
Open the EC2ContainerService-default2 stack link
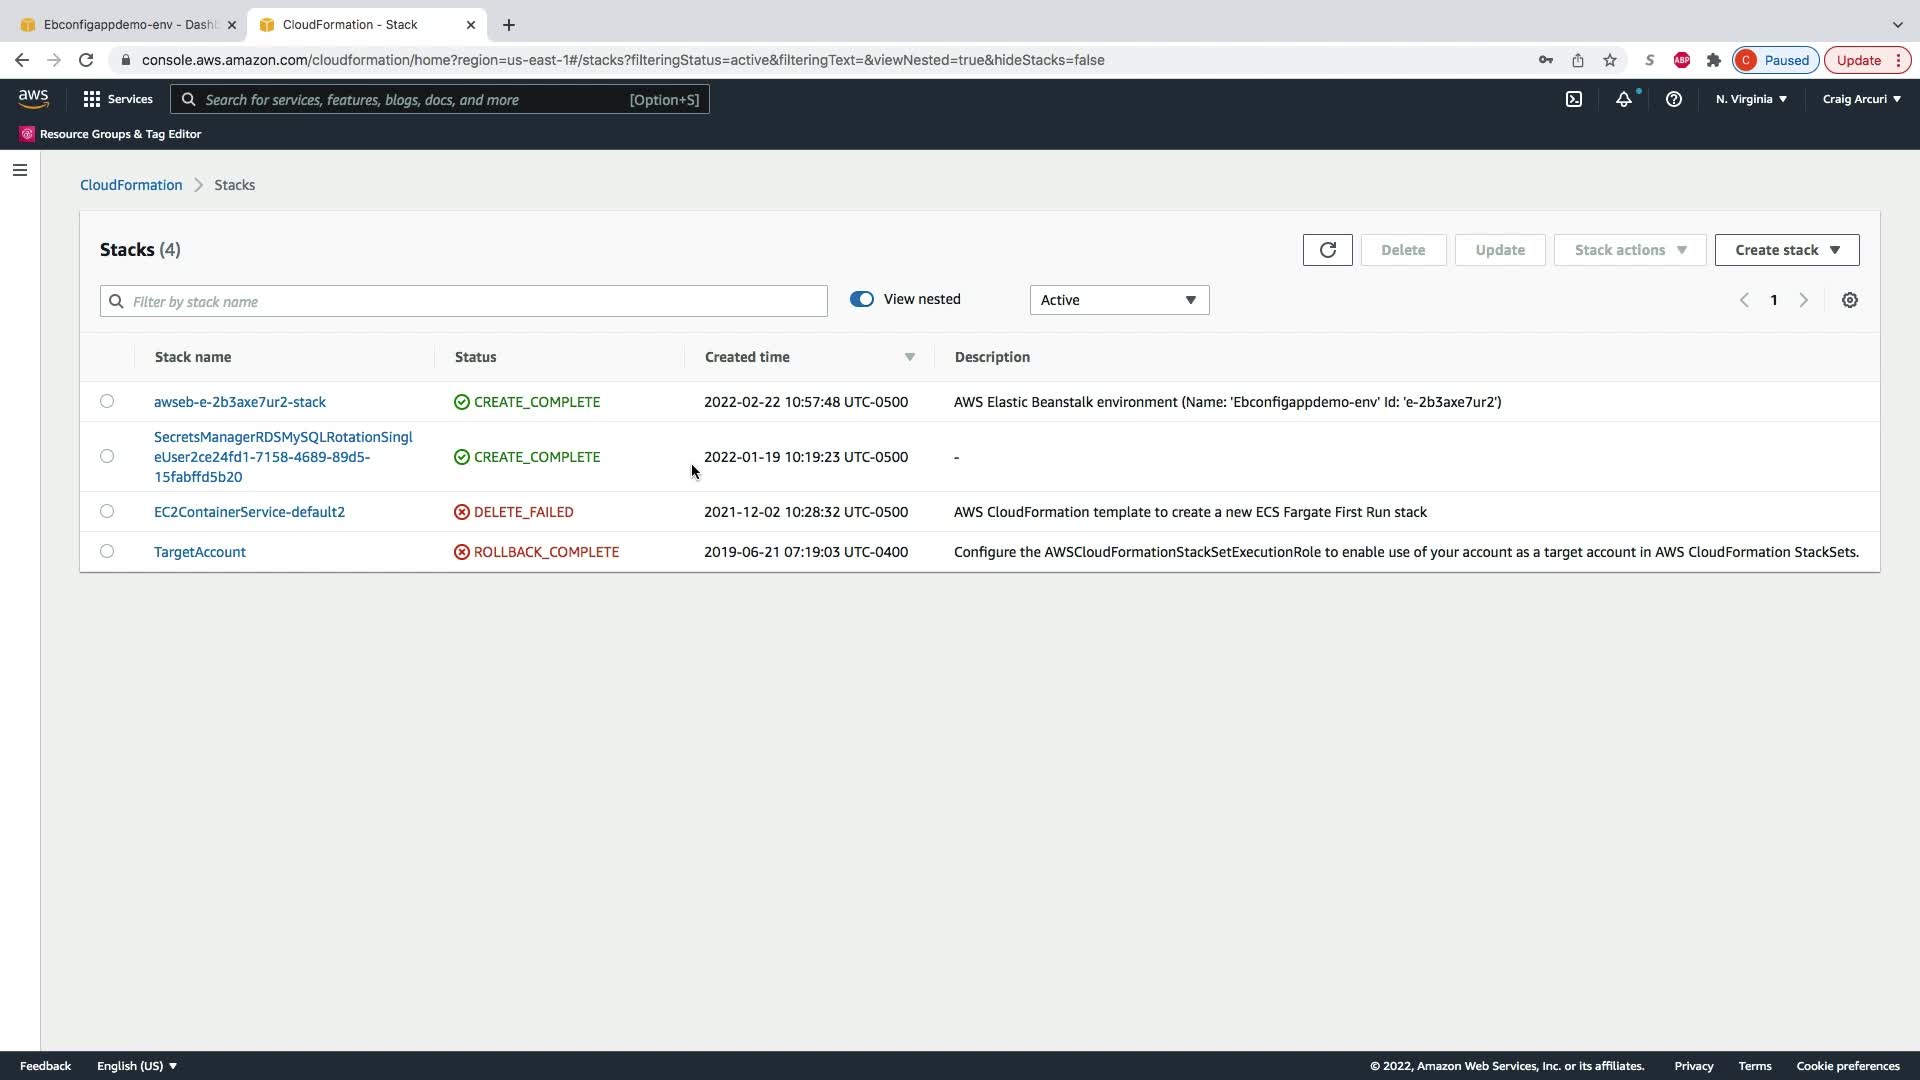point(249,512)
